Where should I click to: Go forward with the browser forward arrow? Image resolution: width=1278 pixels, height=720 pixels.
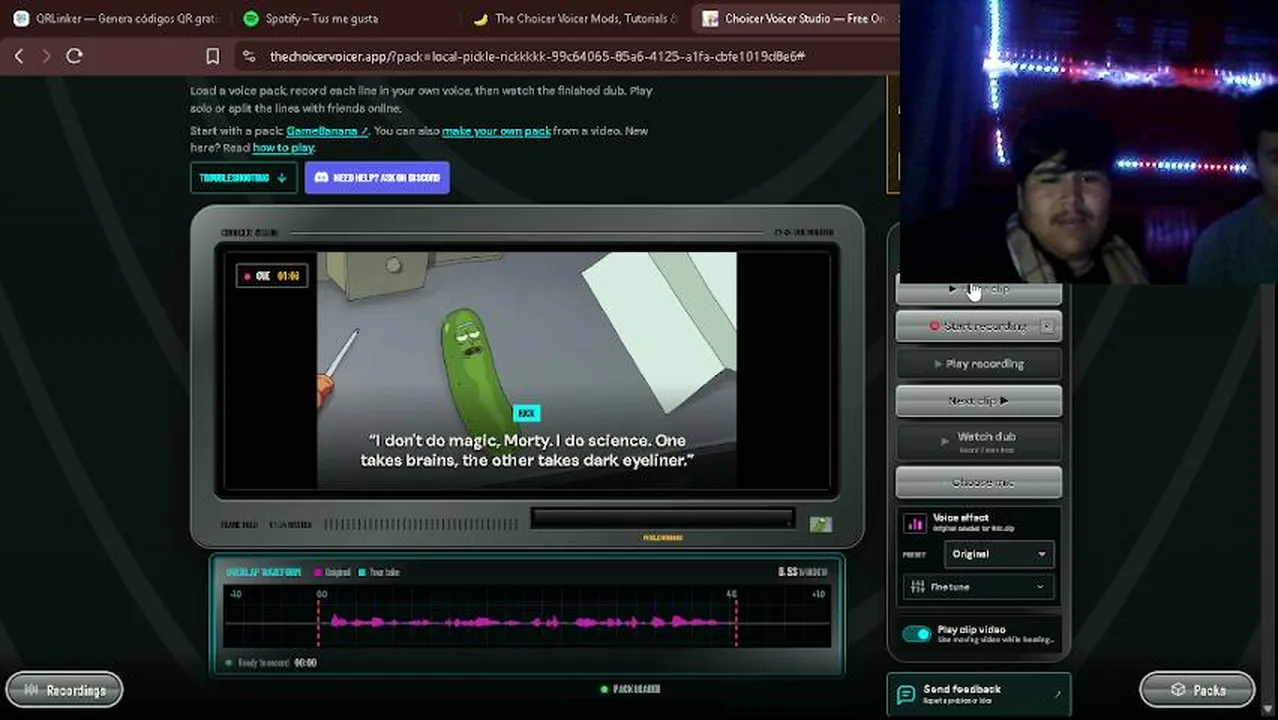[46, 56]
